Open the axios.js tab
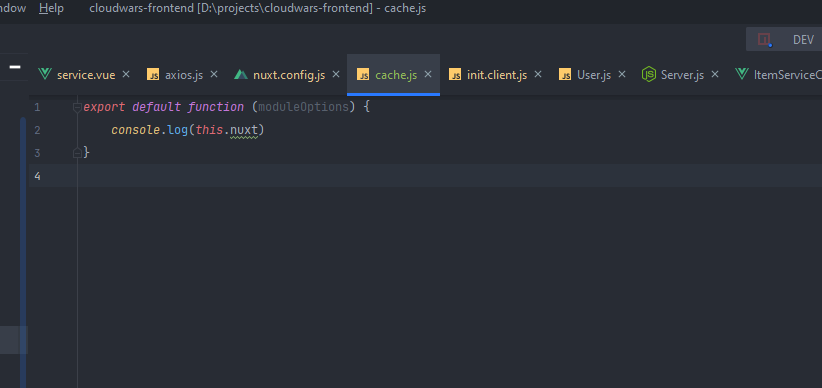This screenshot has width=822, height=388. point(184,75)
